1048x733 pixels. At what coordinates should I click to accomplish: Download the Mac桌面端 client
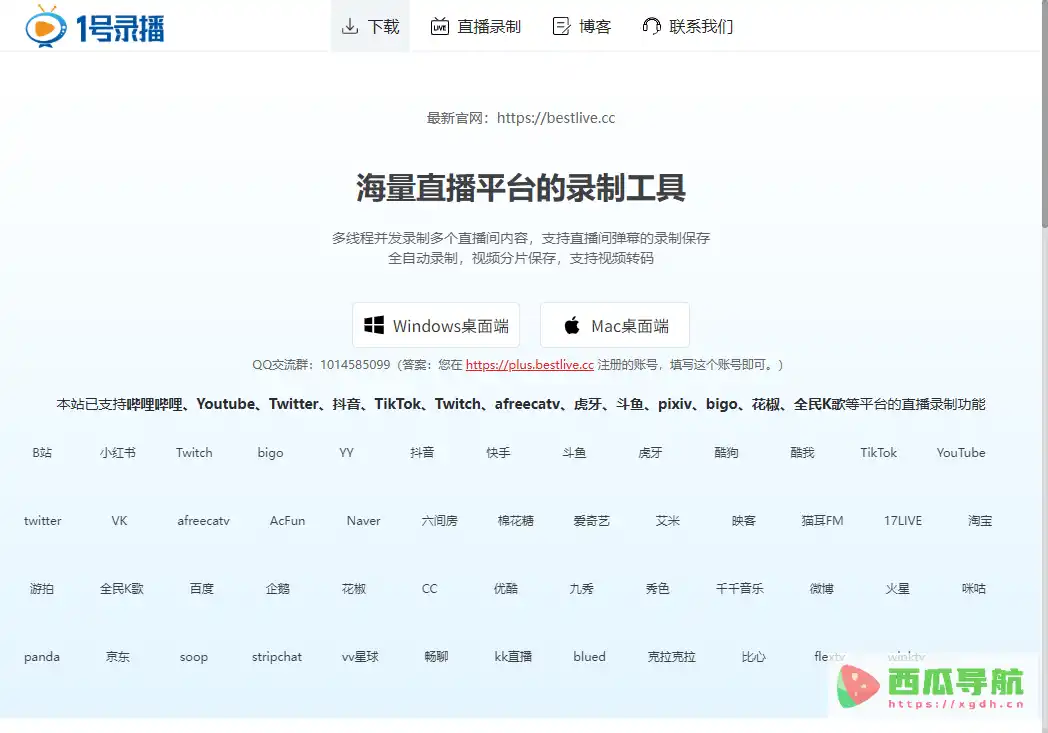tap(615, 325)
